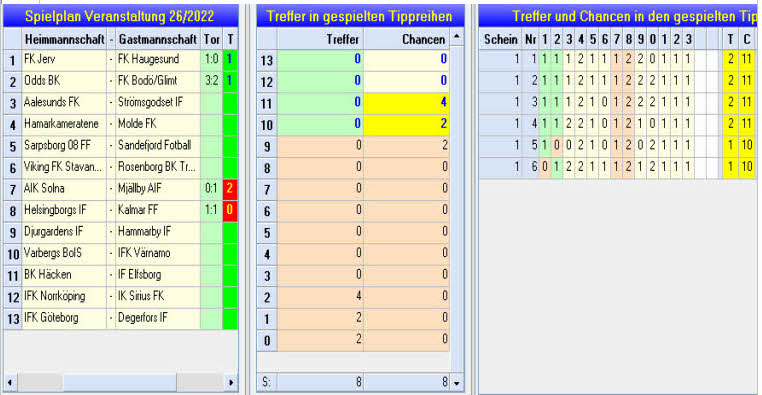Click the 3:2 score cell
Image resolution: width=762 pixels, height=395 pixels.
click(x=211, y=81)
